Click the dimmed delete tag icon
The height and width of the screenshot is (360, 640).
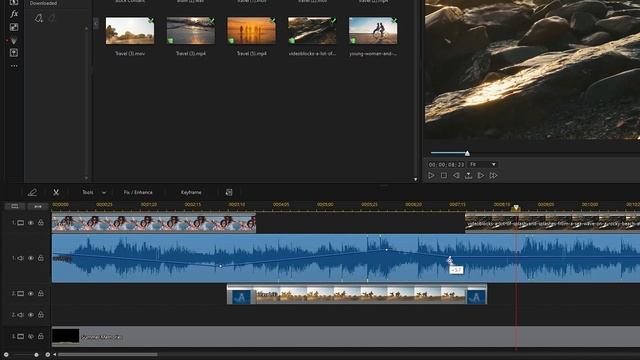pyautogui.click(x=52, y=18)
